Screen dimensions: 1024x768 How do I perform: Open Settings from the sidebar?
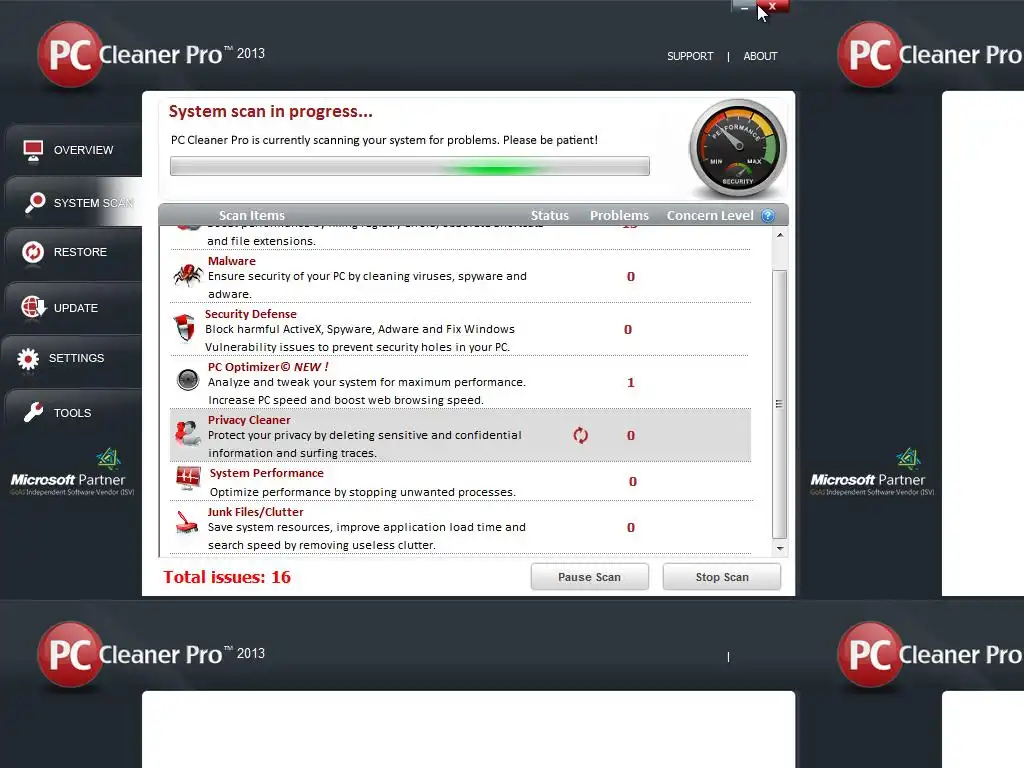click(73, 358)
